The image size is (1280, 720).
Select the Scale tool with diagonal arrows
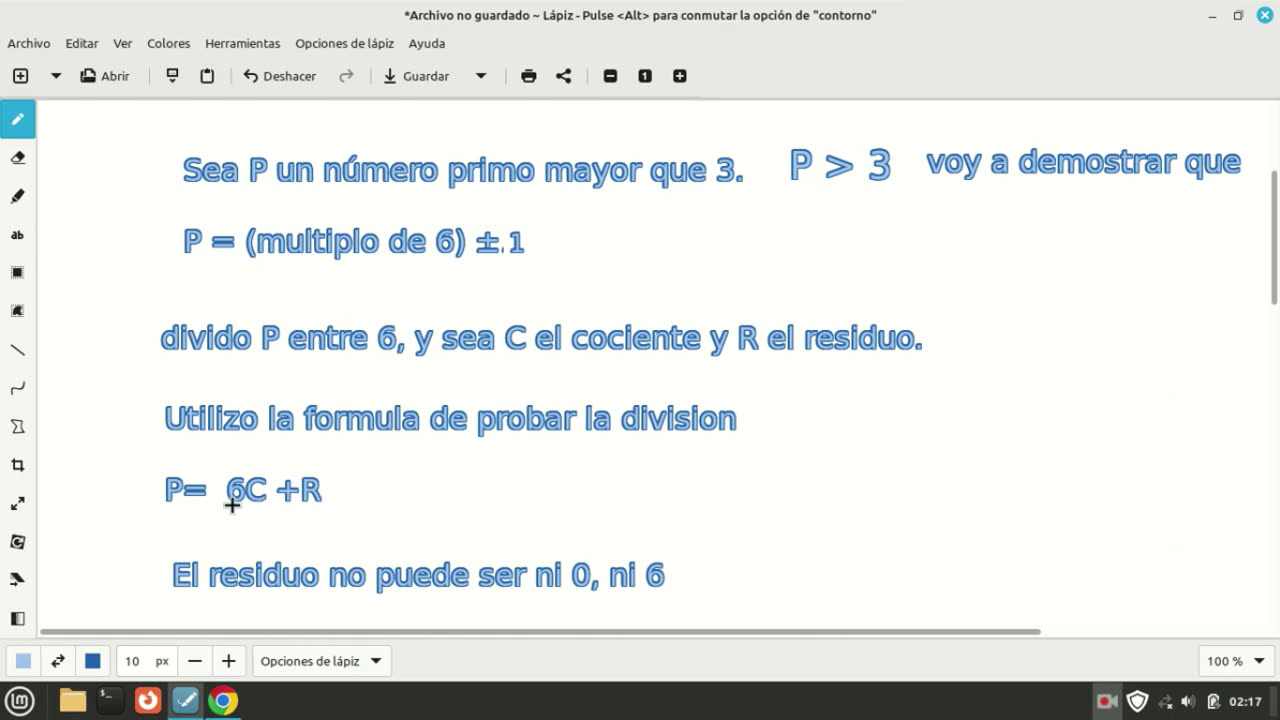coord(18,503)
